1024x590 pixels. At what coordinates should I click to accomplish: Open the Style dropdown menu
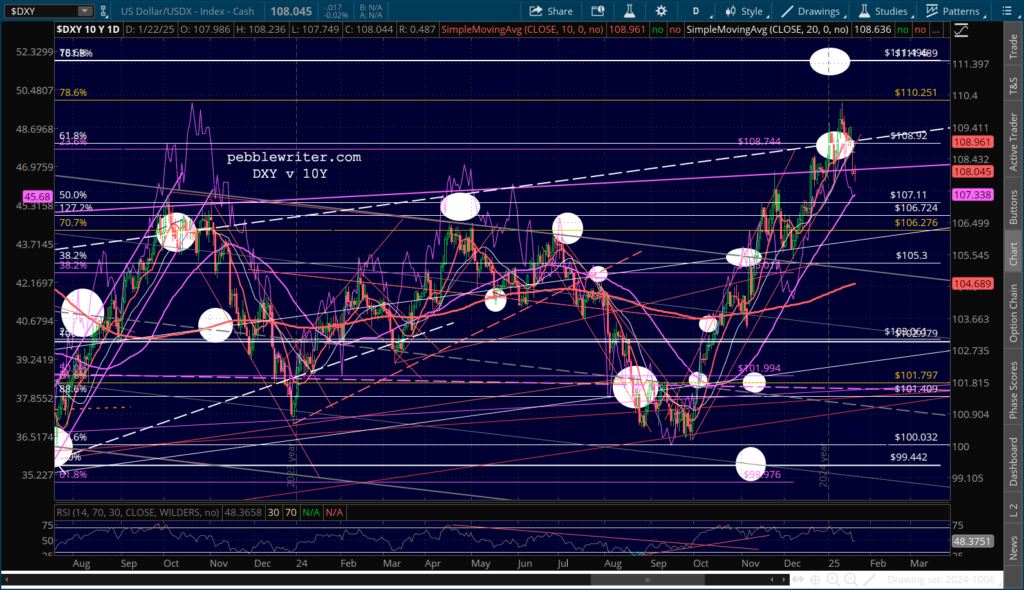(743, 11)
